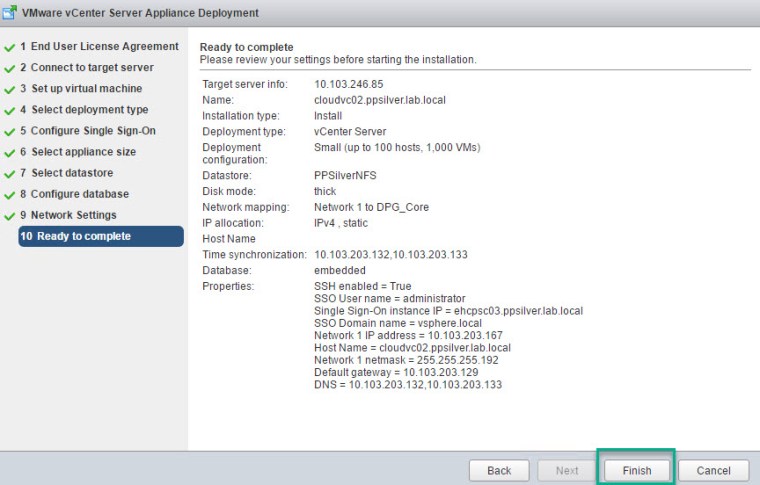Click Host Name = cloudvc02.ppsilver.lab.local property
The image size is (760, 485).
tap(412, 348)
